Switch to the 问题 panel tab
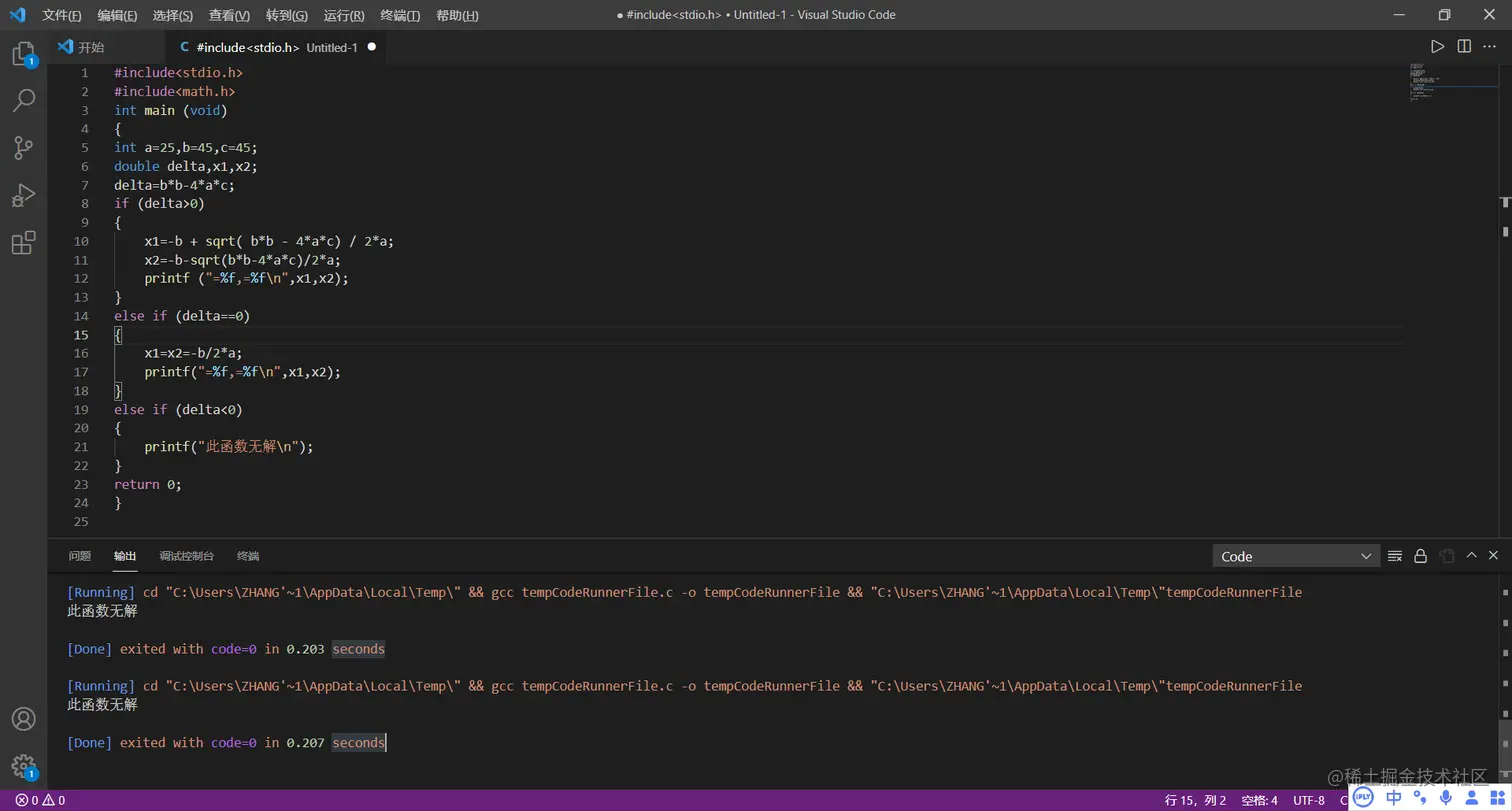 point(80,556)
